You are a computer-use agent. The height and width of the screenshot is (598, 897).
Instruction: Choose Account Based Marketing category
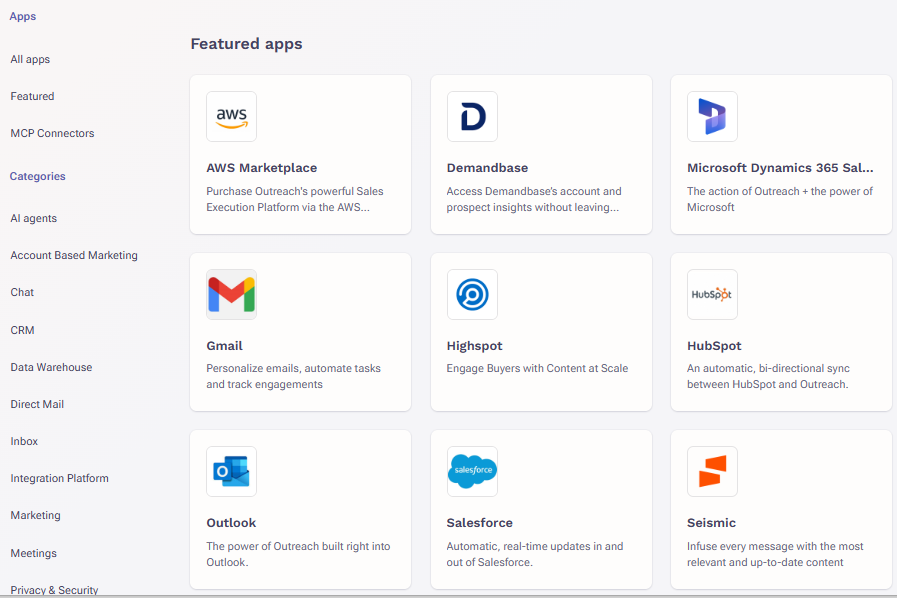pos(74,255)
